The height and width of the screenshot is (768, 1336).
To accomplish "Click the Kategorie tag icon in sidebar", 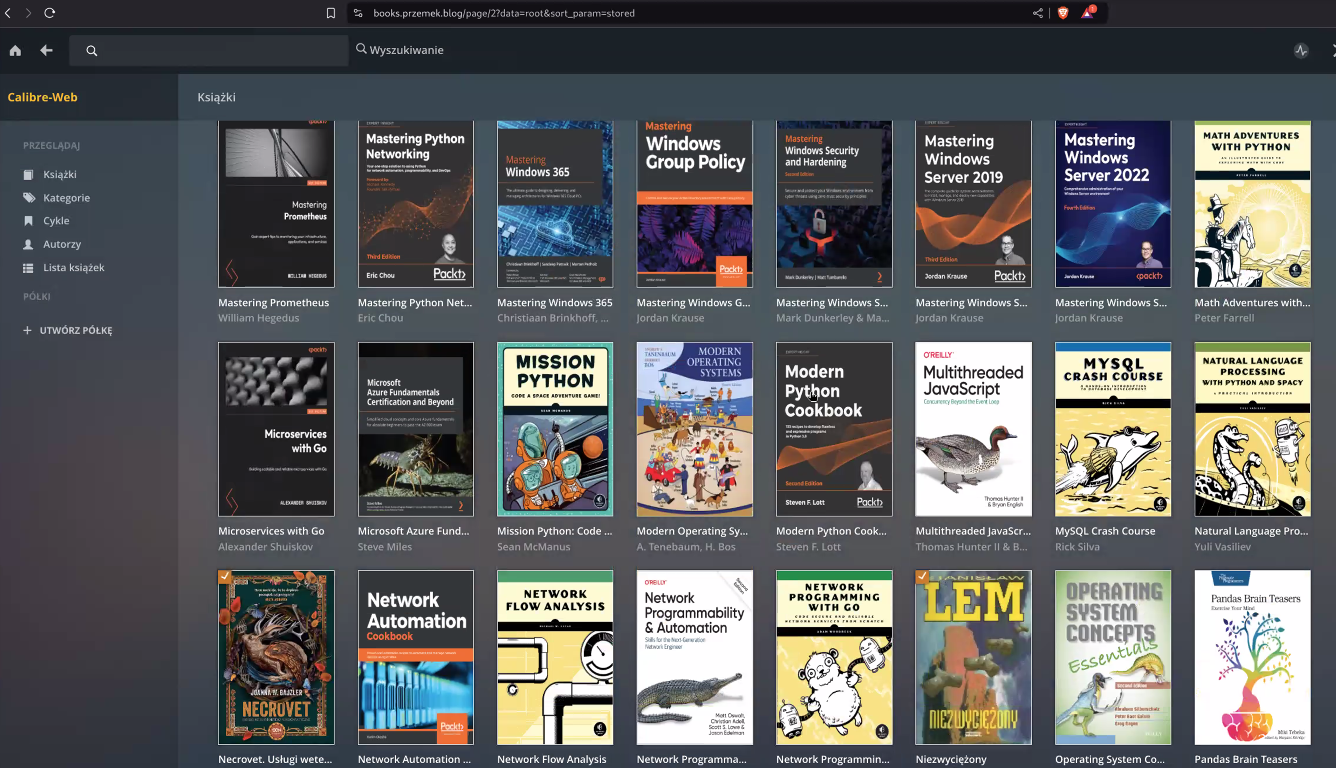I will click(28, 198).
